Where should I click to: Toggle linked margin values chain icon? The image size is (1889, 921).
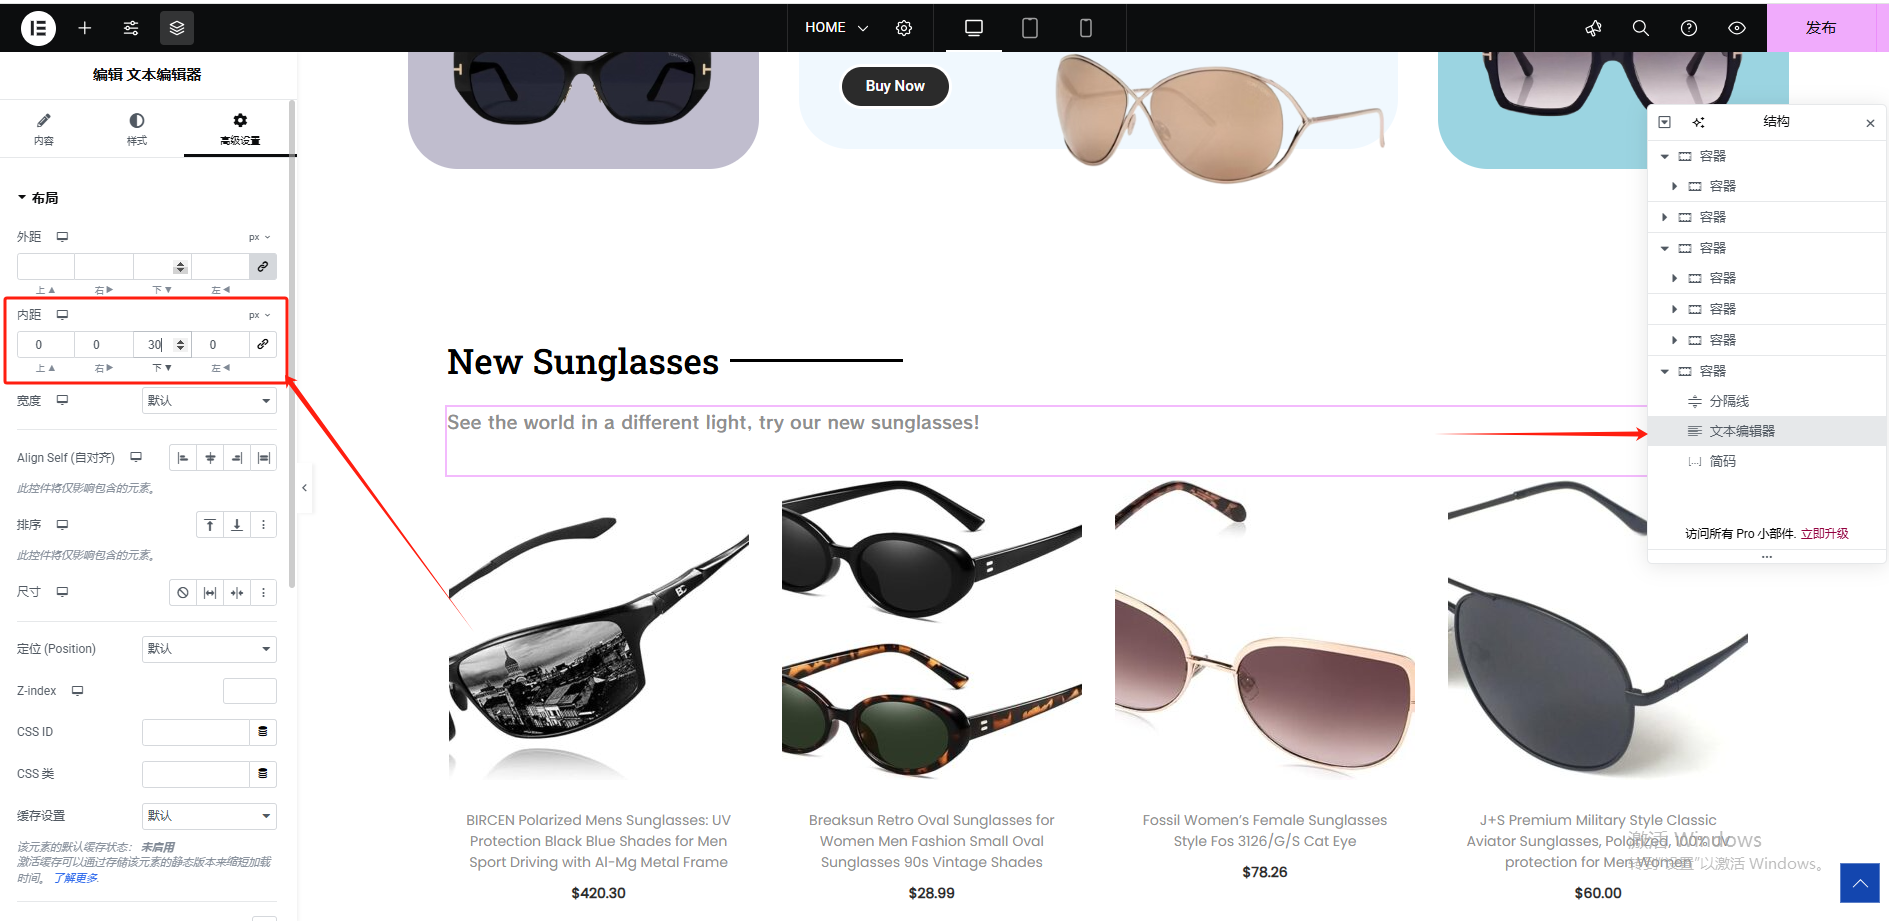coord(263,266)
